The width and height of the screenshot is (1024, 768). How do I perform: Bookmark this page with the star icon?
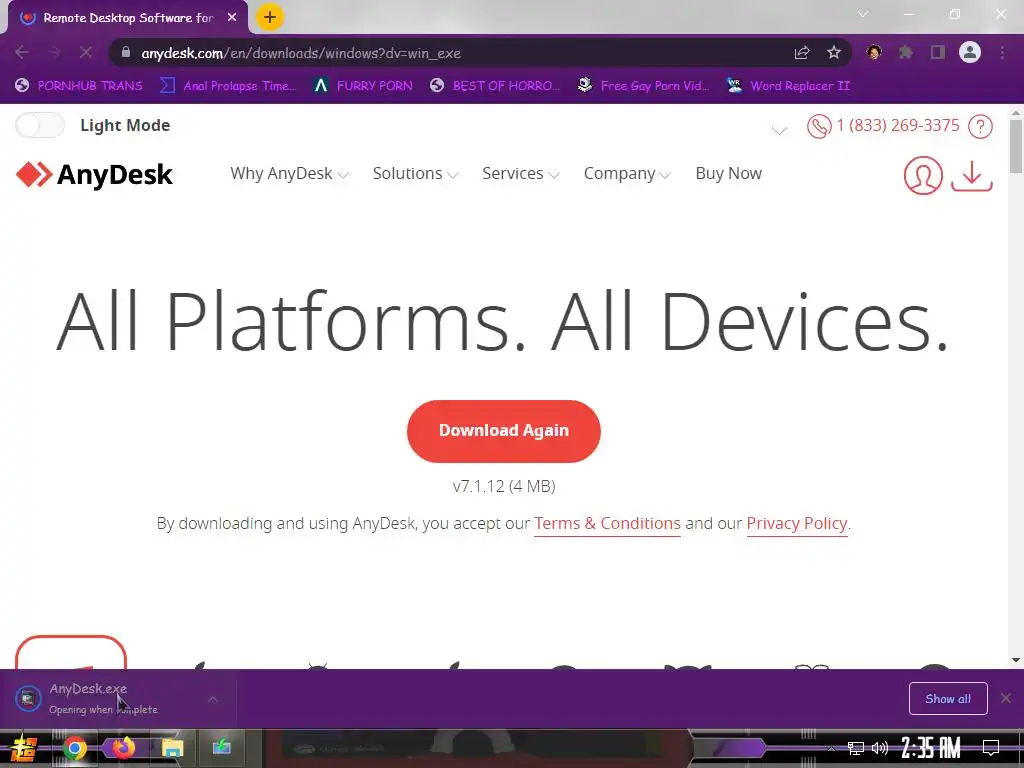pos(834,52)
